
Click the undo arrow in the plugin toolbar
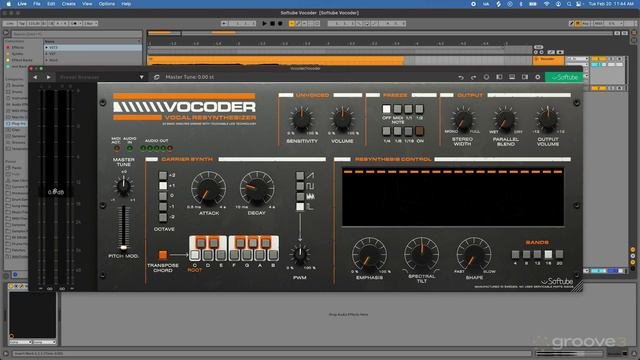(461, 77)
